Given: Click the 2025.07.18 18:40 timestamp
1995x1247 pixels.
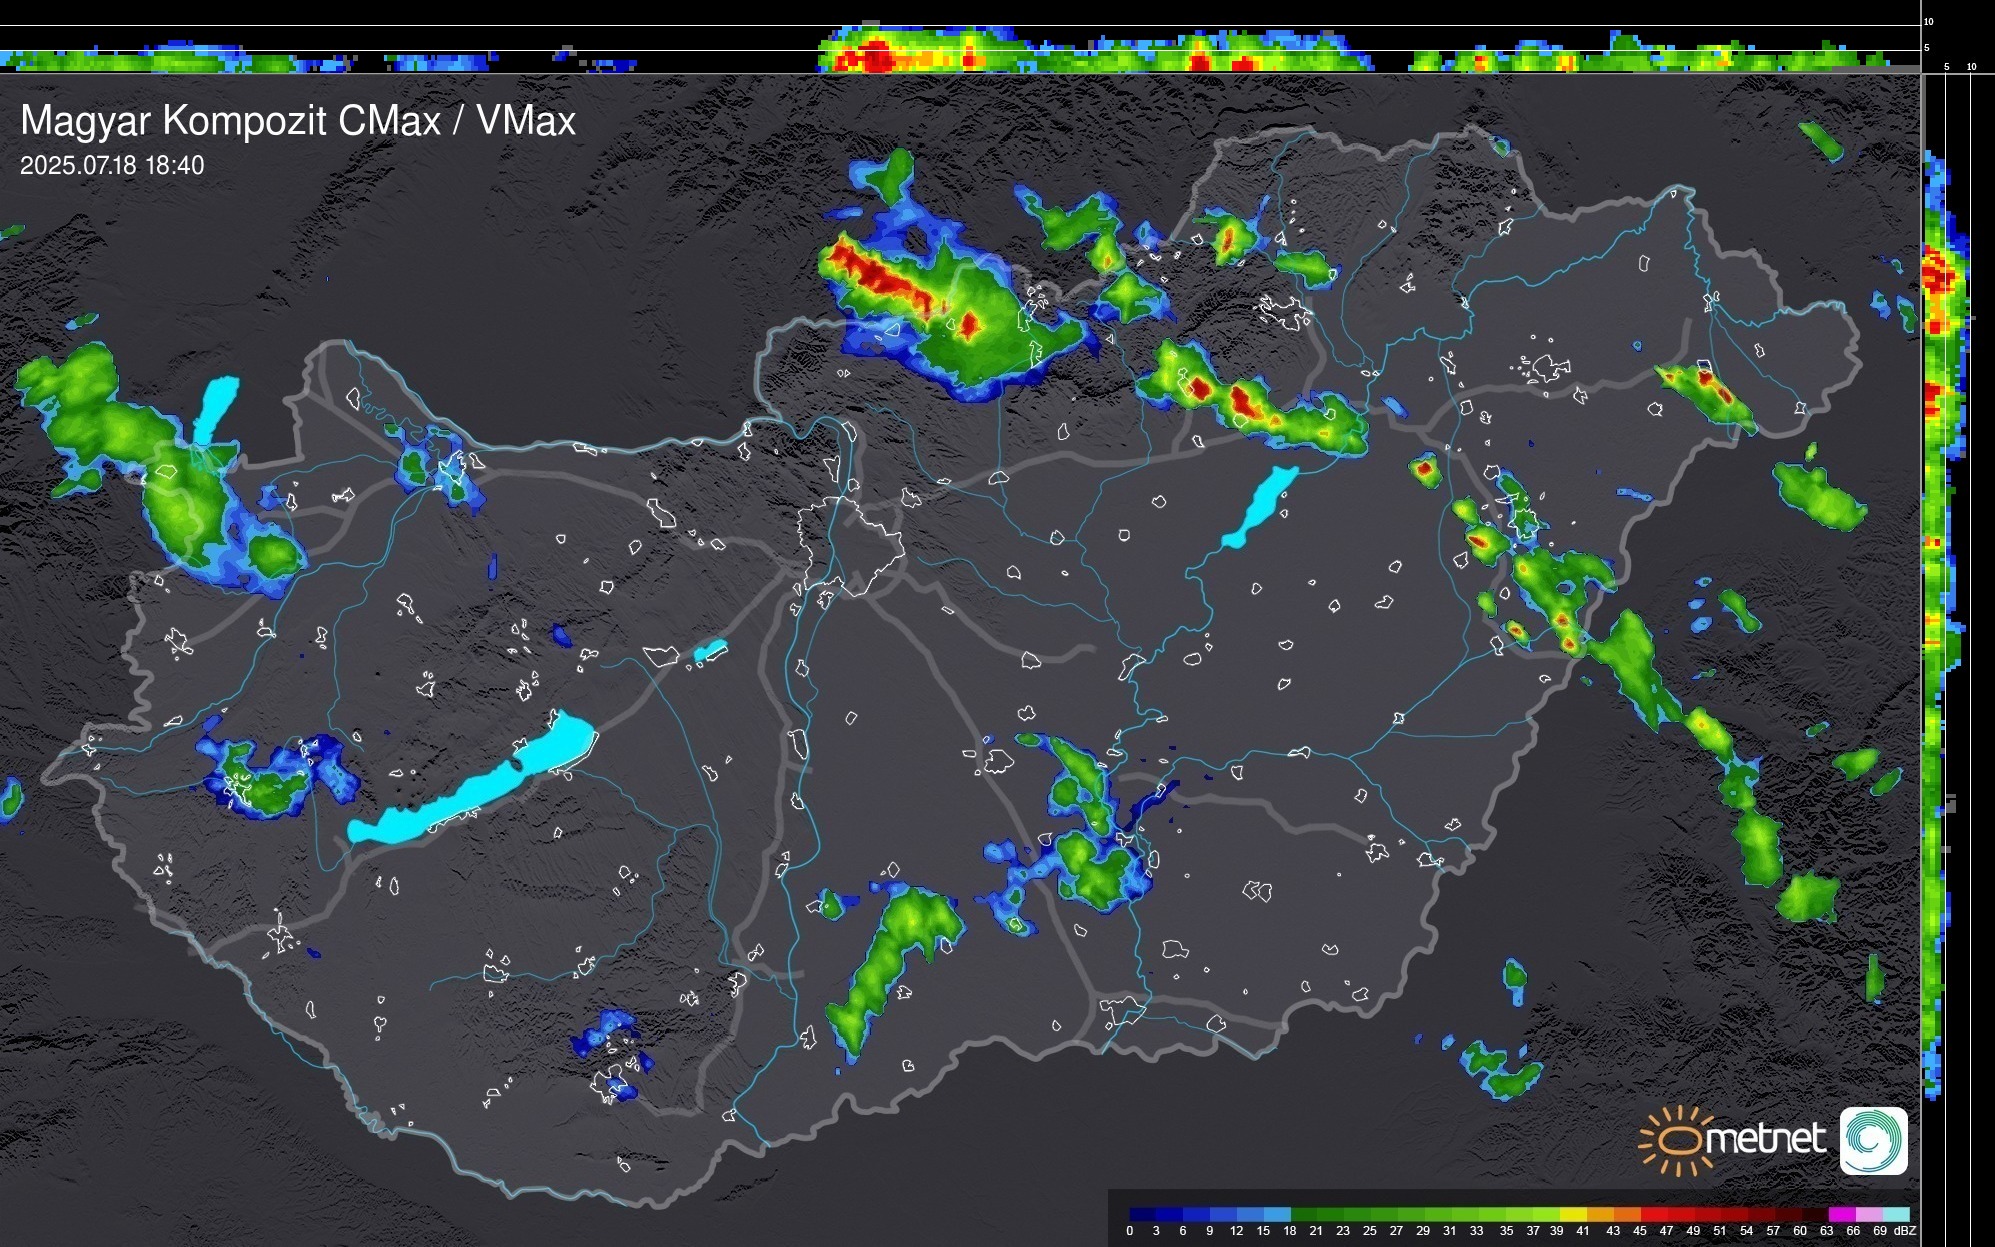Looking at the screenshot, I should [x=112, y=165].
